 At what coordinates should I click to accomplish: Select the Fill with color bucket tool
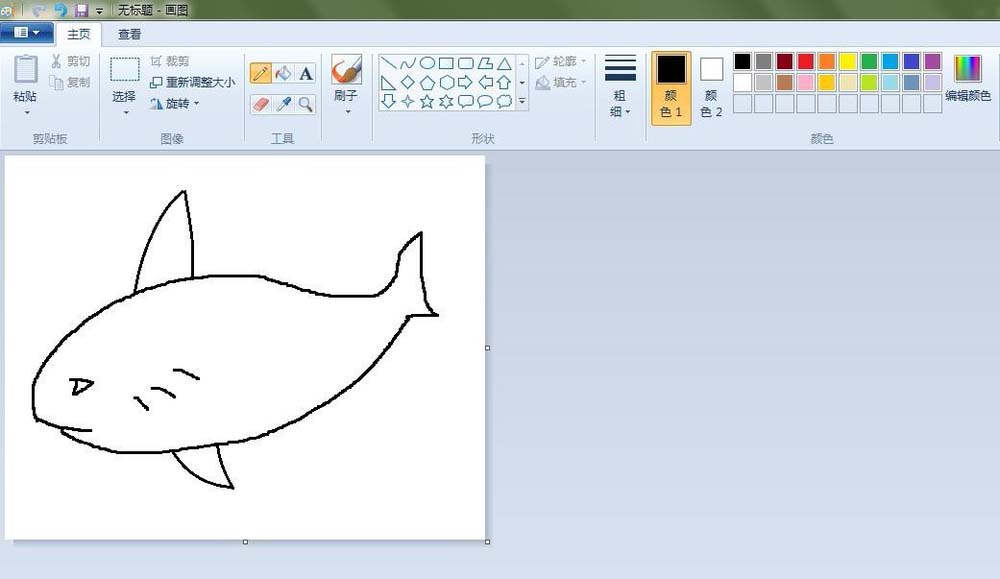[x=283, y=73]
